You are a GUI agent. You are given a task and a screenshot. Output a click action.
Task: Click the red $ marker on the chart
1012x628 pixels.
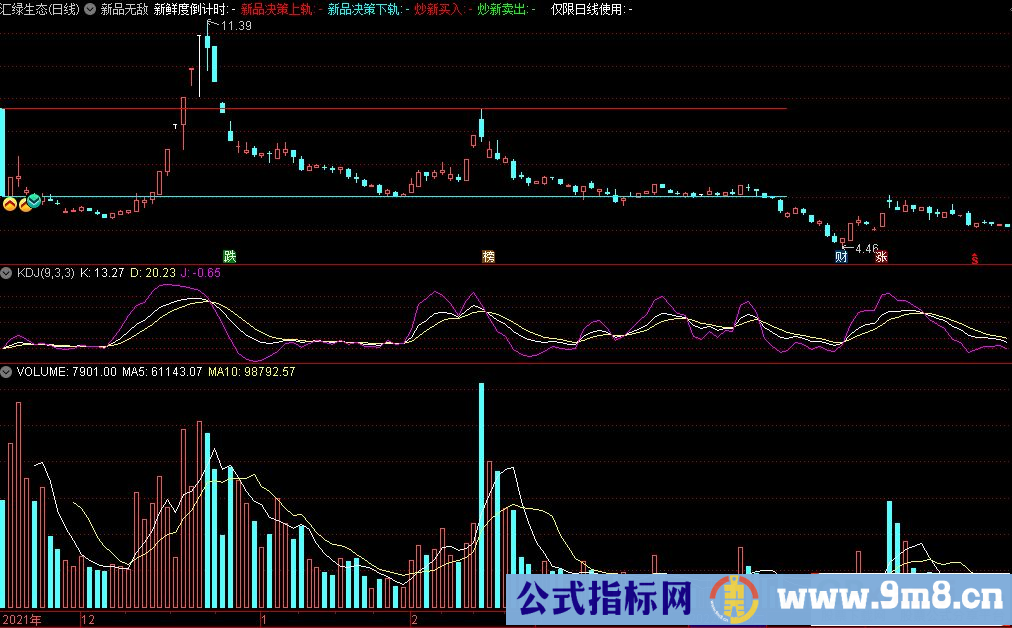(975, 259)
